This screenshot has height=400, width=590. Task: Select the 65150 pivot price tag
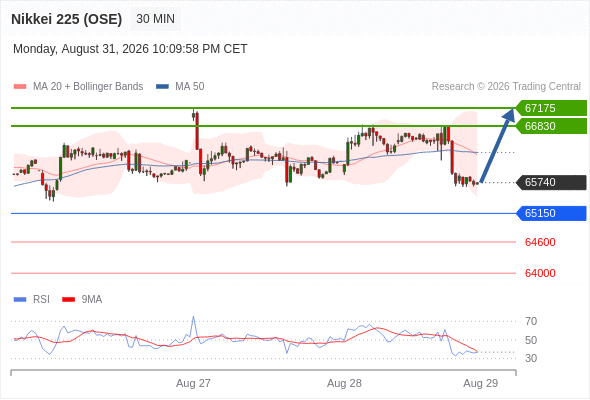point(551,213)
